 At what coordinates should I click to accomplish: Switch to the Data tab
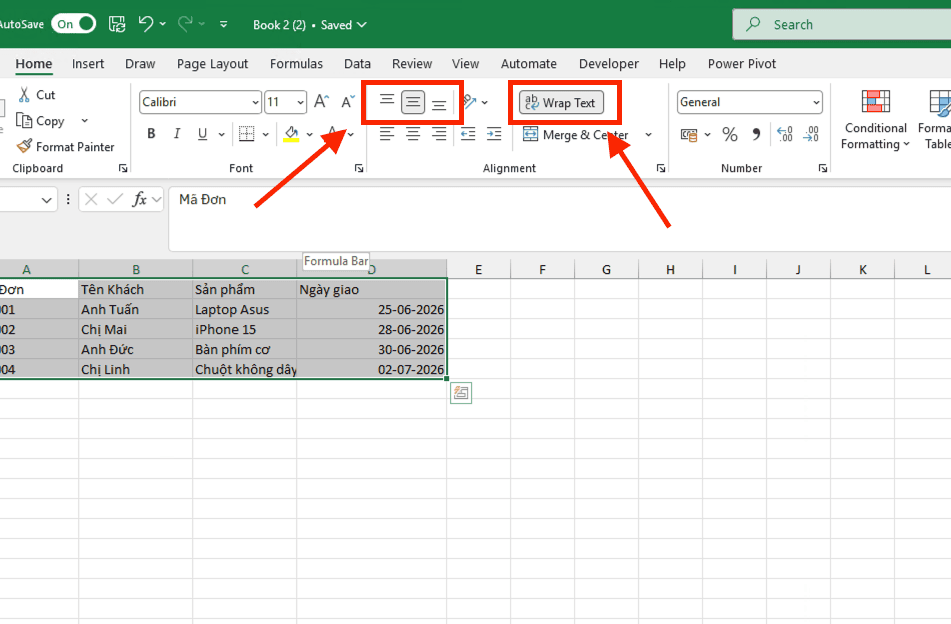[x=357, y=64]
